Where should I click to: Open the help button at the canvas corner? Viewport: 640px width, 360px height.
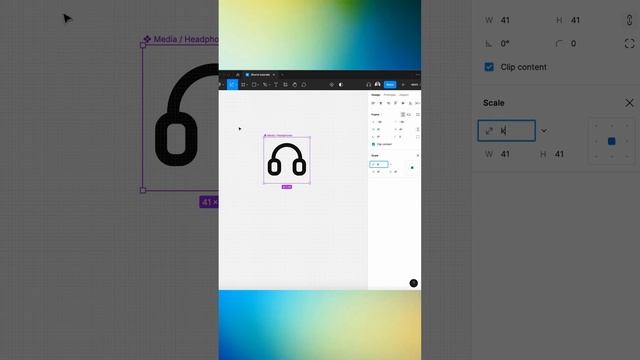coord(413,283)
